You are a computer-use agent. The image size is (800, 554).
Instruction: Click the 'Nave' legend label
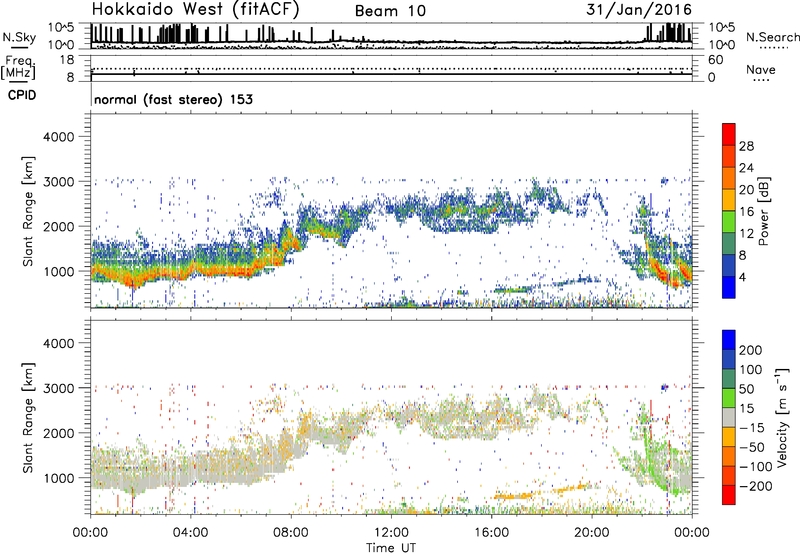pos(761,69)
